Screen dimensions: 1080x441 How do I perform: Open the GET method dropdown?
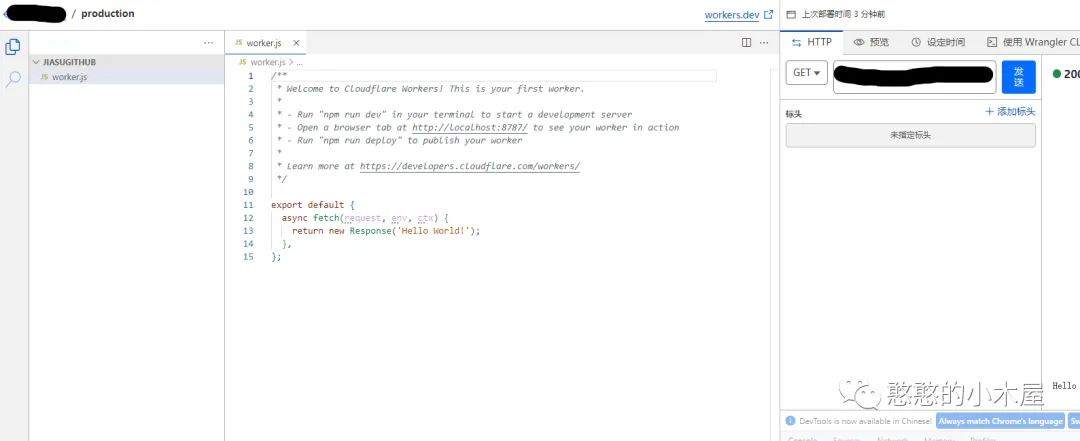tap(806, 73)
